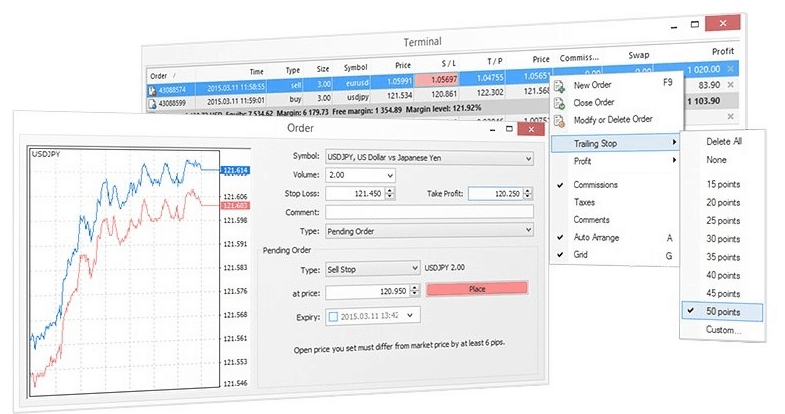Click the S / L column header
785x414 pixels.
449,63
